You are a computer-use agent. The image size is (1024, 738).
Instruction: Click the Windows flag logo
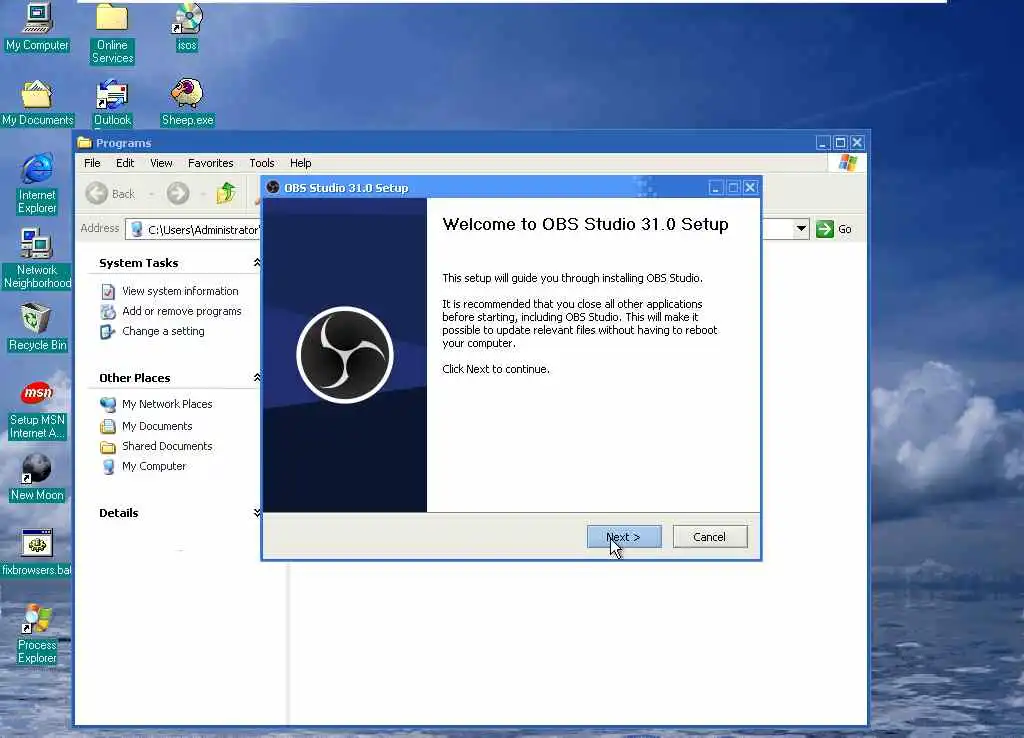(848, 163)
